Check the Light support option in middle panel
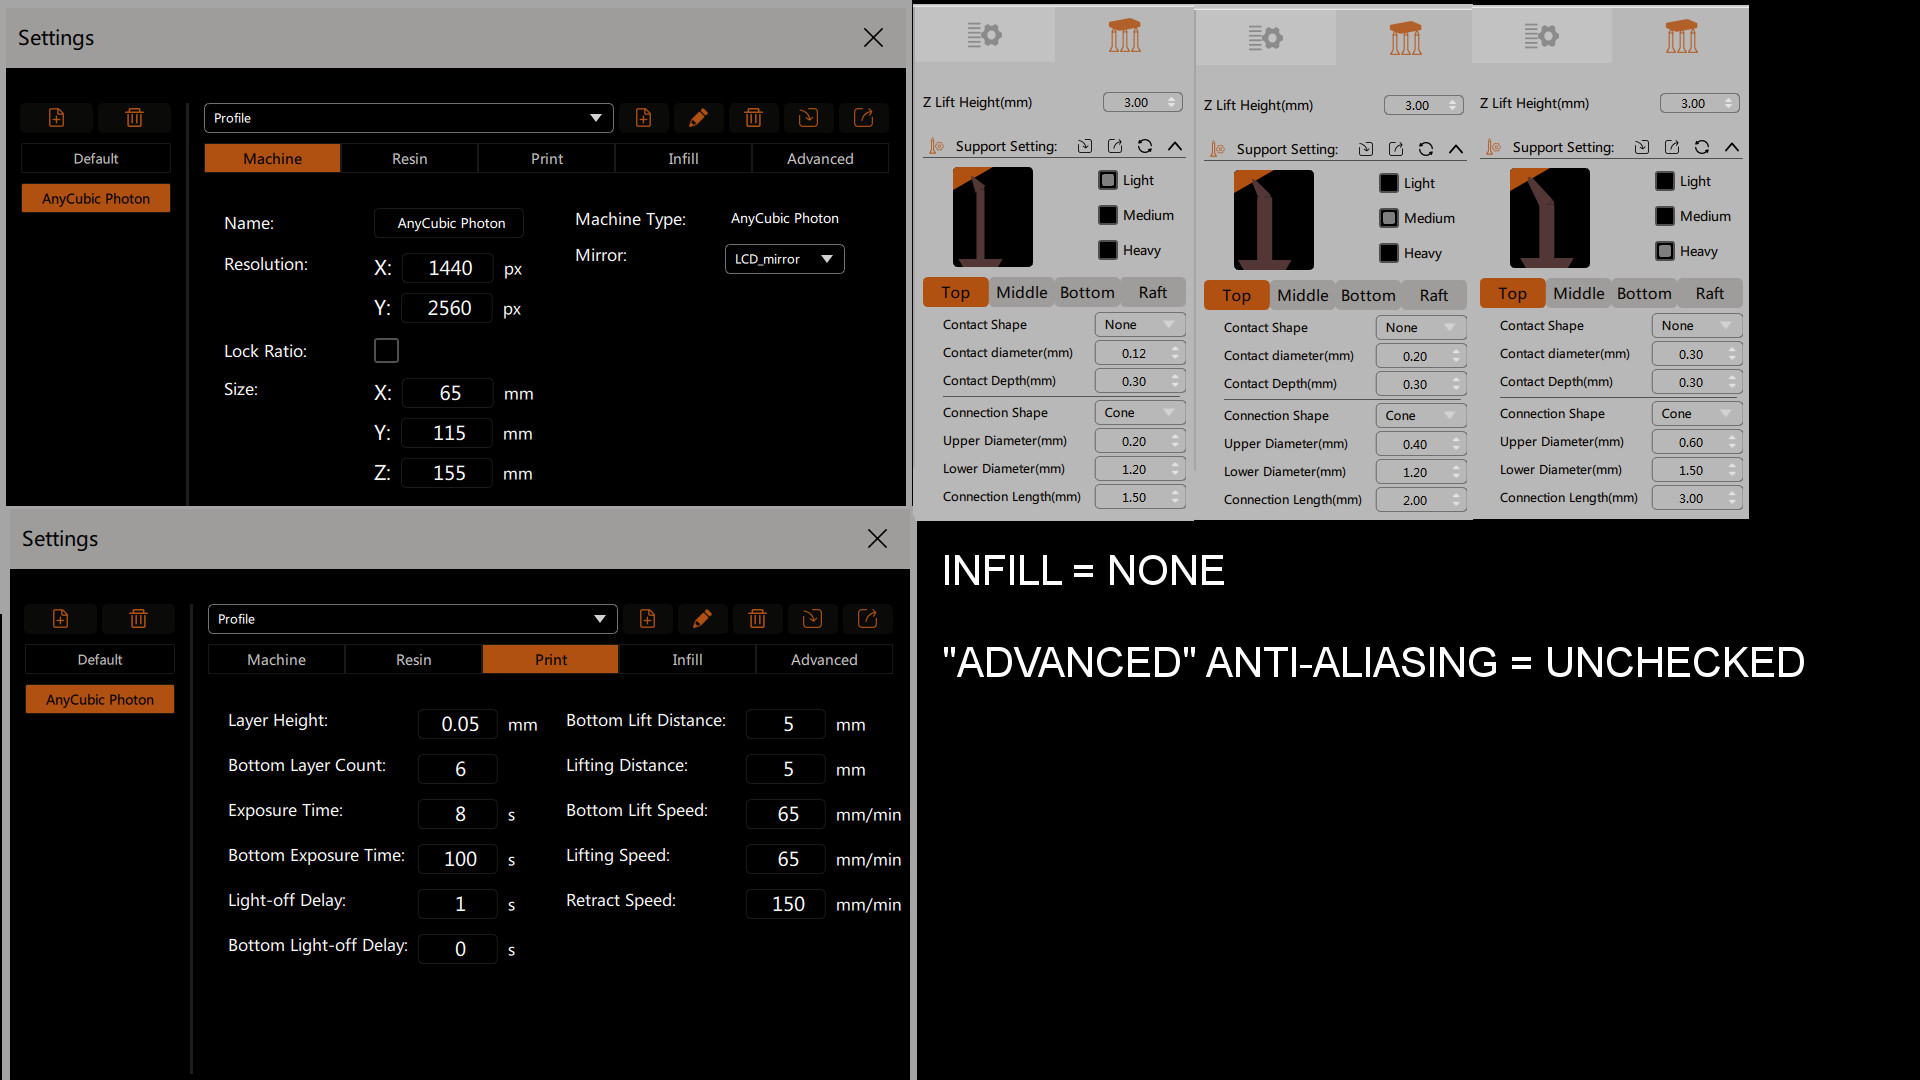The image size is (1920, 1080). pos(1389,183)
